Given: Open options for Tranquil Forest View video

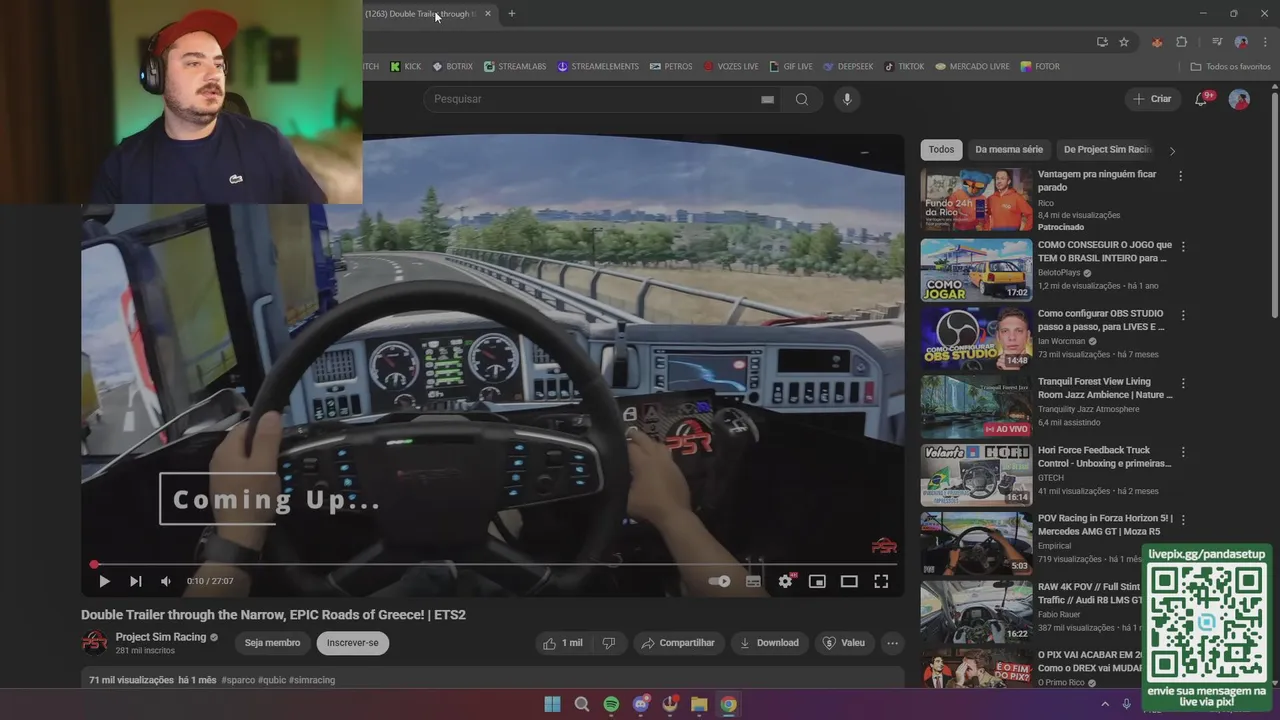Looking at the screenshot, I should coord(1183,383).
